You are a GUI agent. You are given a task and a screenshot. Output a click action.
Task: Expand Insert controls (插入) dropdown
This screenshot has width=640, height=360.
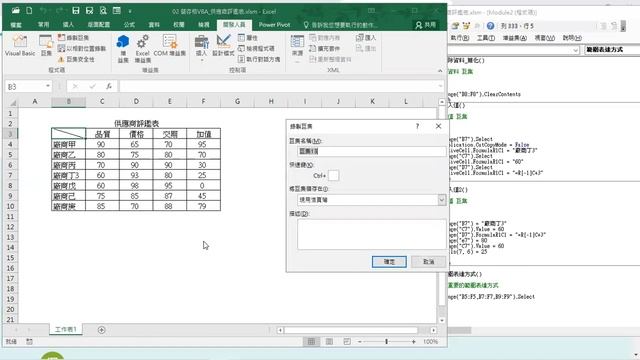pos(201,49)
